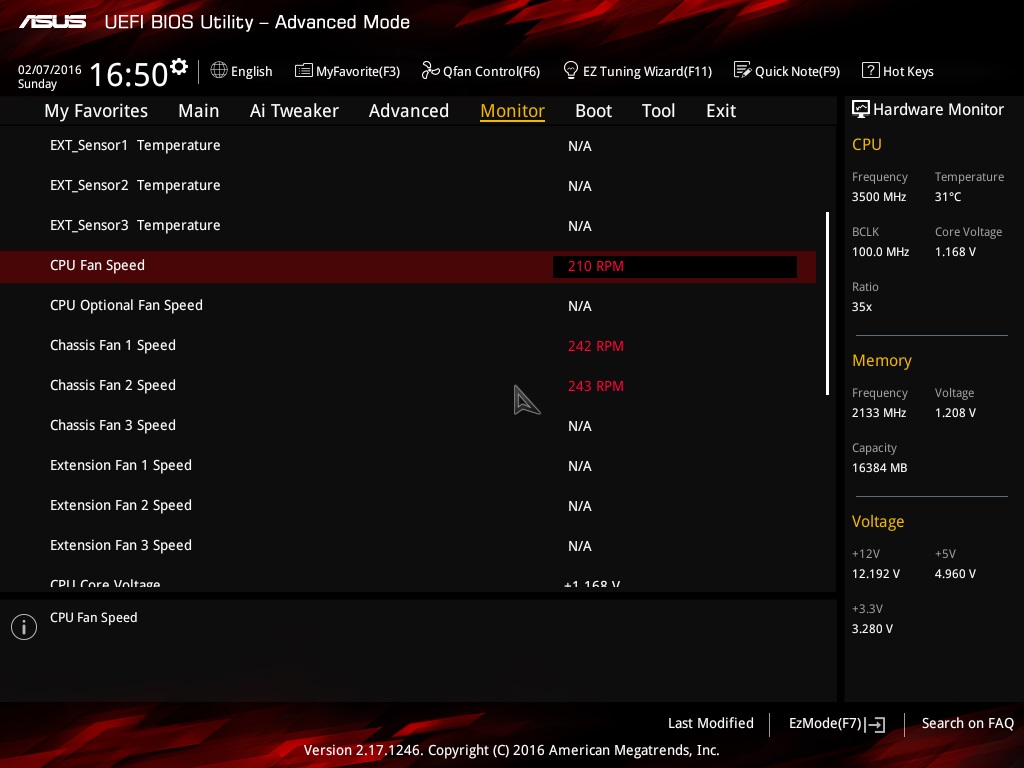Select EXT_Sensor1 Temperature row
The image size is (1024, 768).
click(x=408, y=146)
